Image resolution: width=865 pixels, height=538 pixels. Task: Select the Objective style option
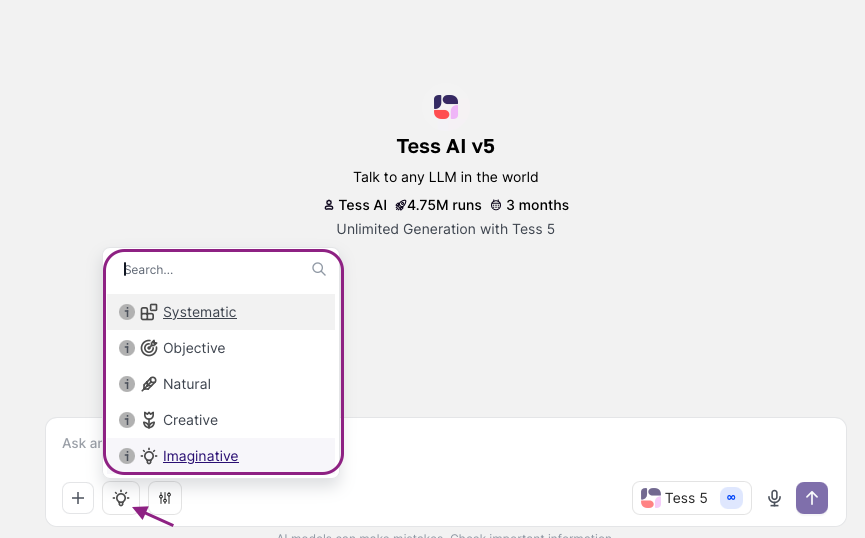pos(221,348)
